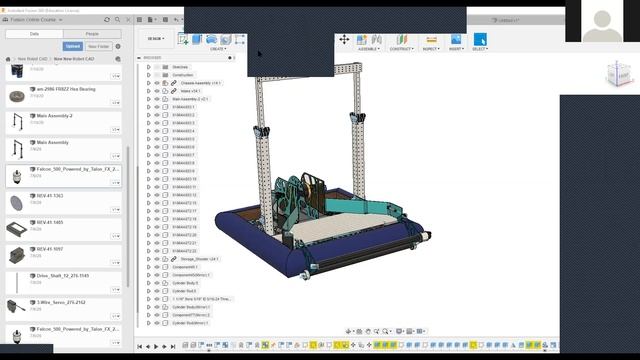Toggle visibility of Chassis Assembly v14:1
640x360 pixels.
[x=157, y=83]
